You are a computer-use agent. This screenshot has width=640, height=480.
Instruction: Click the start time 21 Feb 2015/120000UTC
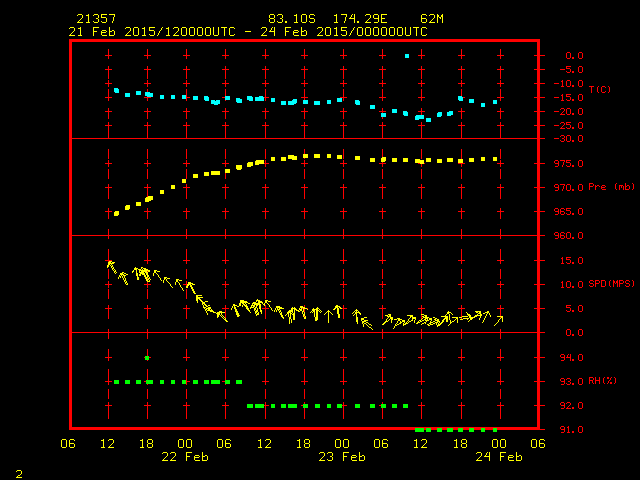point(152,32)
